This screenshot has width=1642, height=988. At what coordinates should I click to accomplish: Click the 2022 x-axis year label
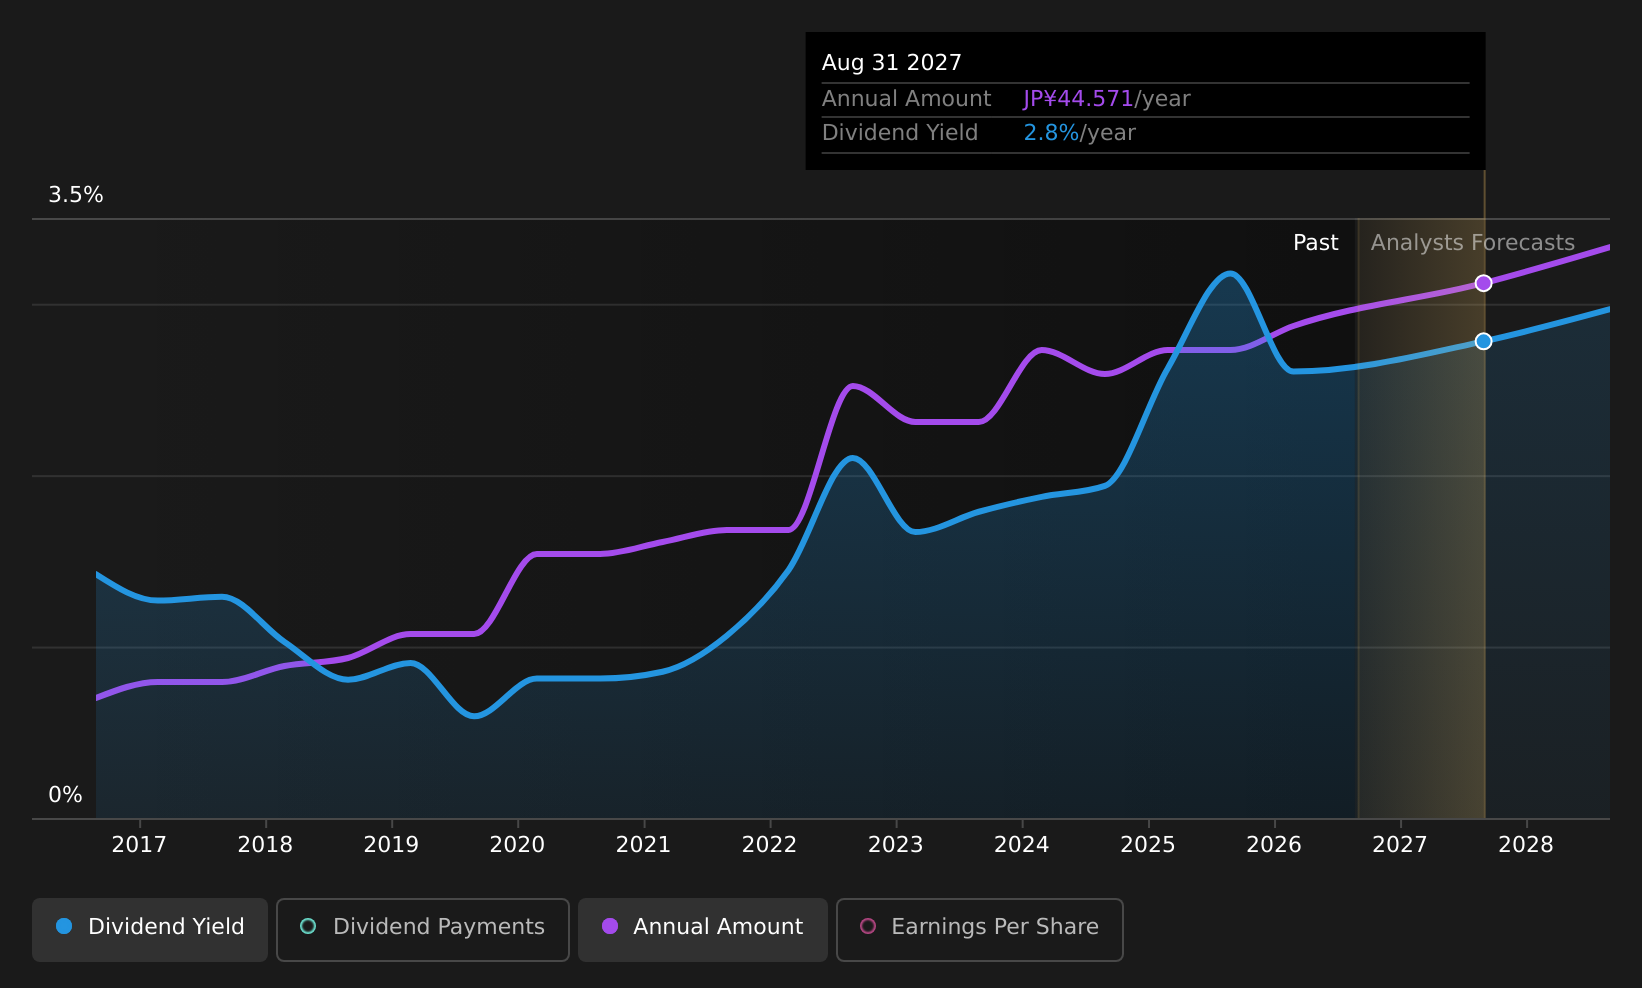point(769,845)
